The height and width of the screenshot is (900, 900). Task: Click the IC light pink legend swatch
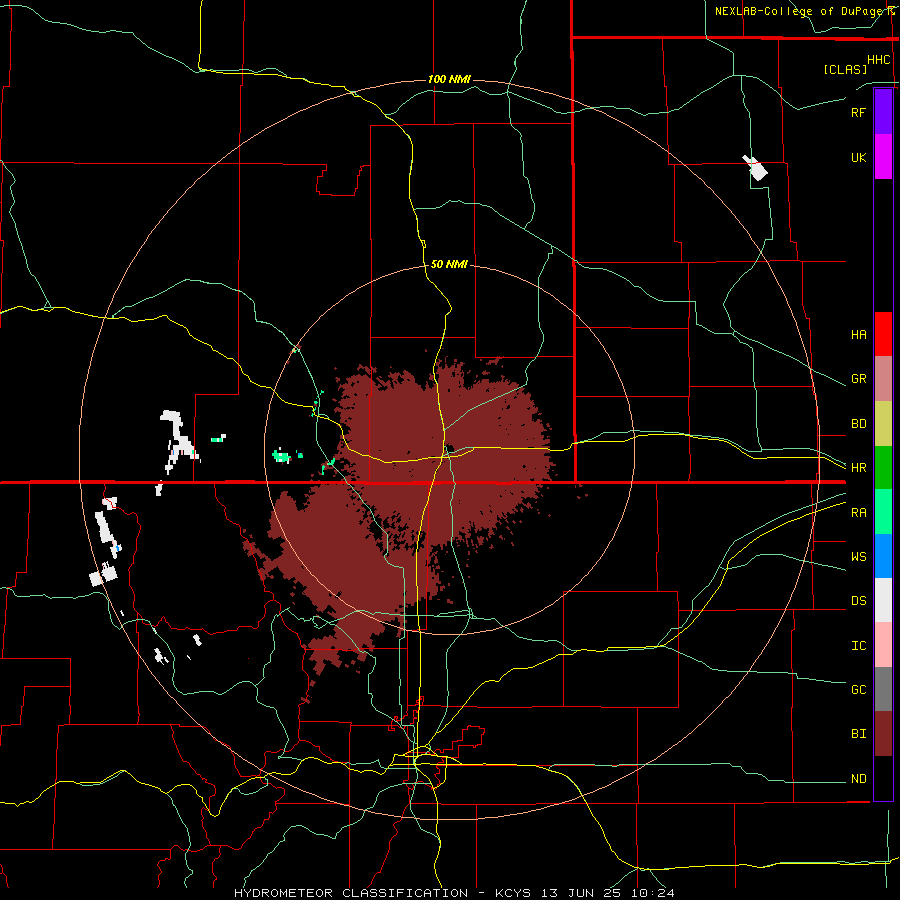[x=883, y=645]
